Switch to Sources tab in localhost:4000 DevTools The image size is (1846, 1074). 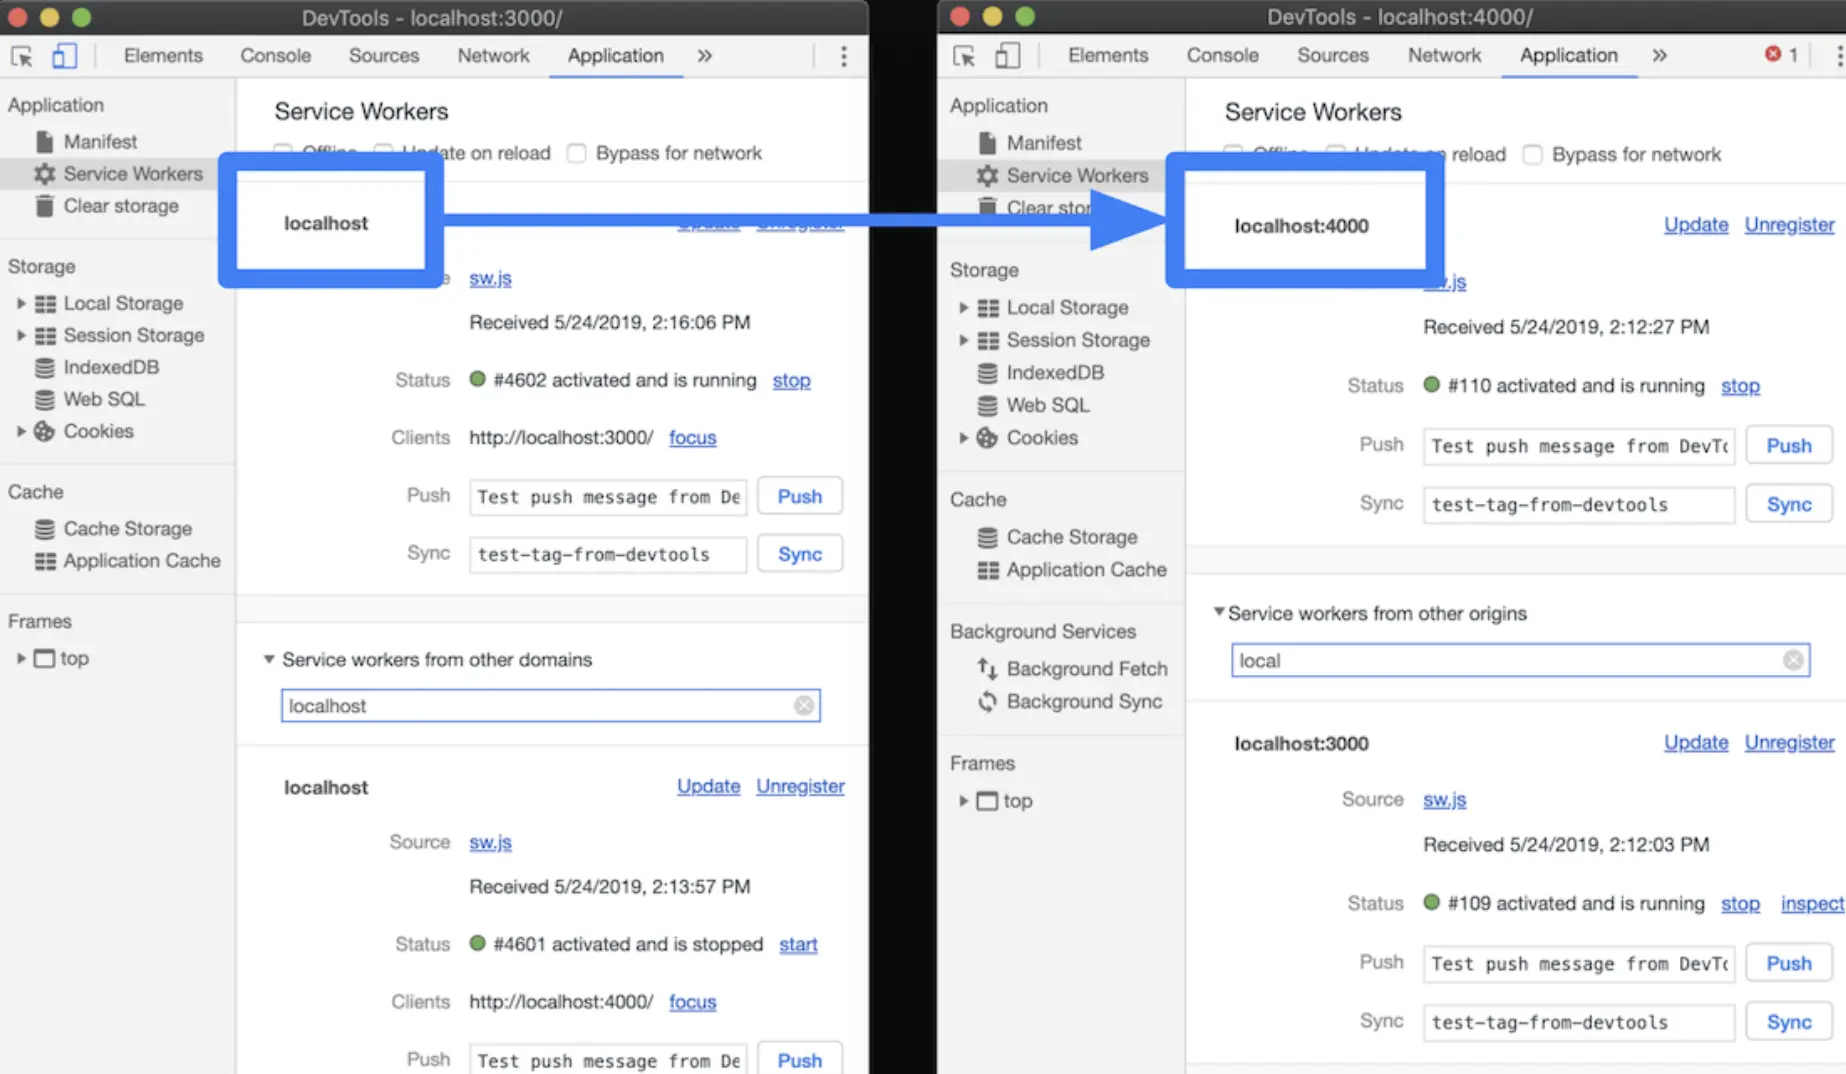(1333, 56)
